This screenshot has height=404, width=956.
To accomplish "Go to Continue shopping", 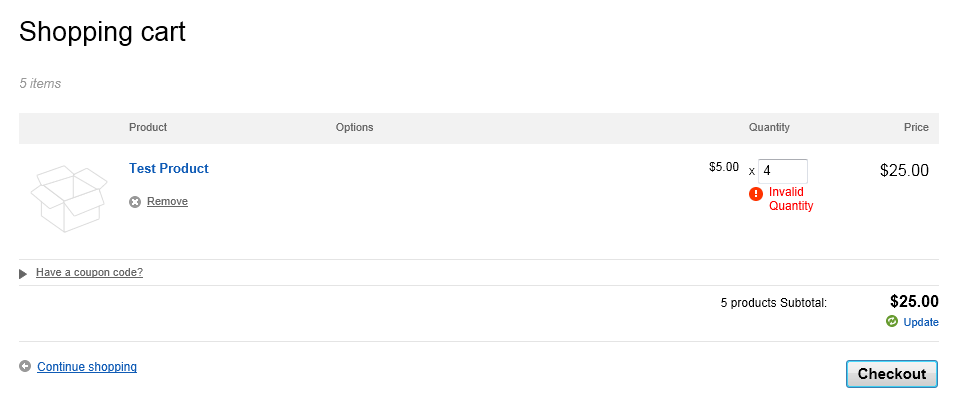I will 87,367.
